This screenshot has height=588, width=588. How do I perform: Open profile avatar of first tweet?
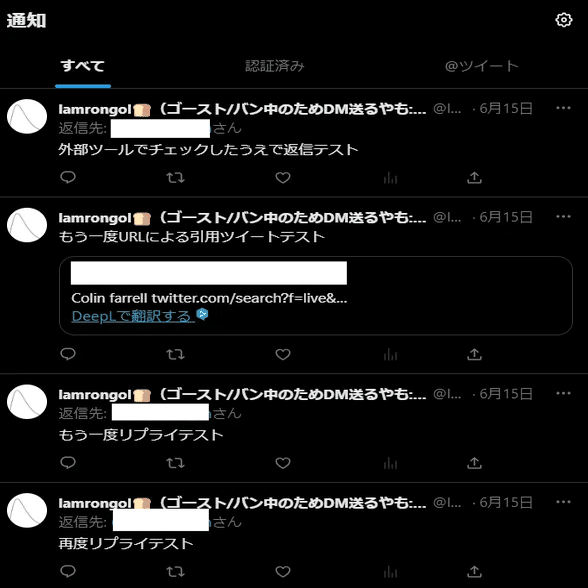pyautogui.click(x=27, y=116)
